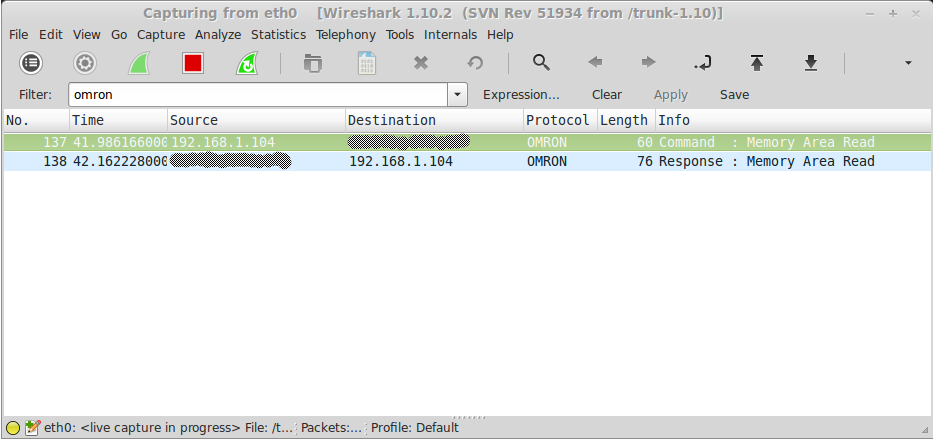Open a capture file toolbar icon
This screenshot has width=933, height=439.
click(x=312, y=62)
